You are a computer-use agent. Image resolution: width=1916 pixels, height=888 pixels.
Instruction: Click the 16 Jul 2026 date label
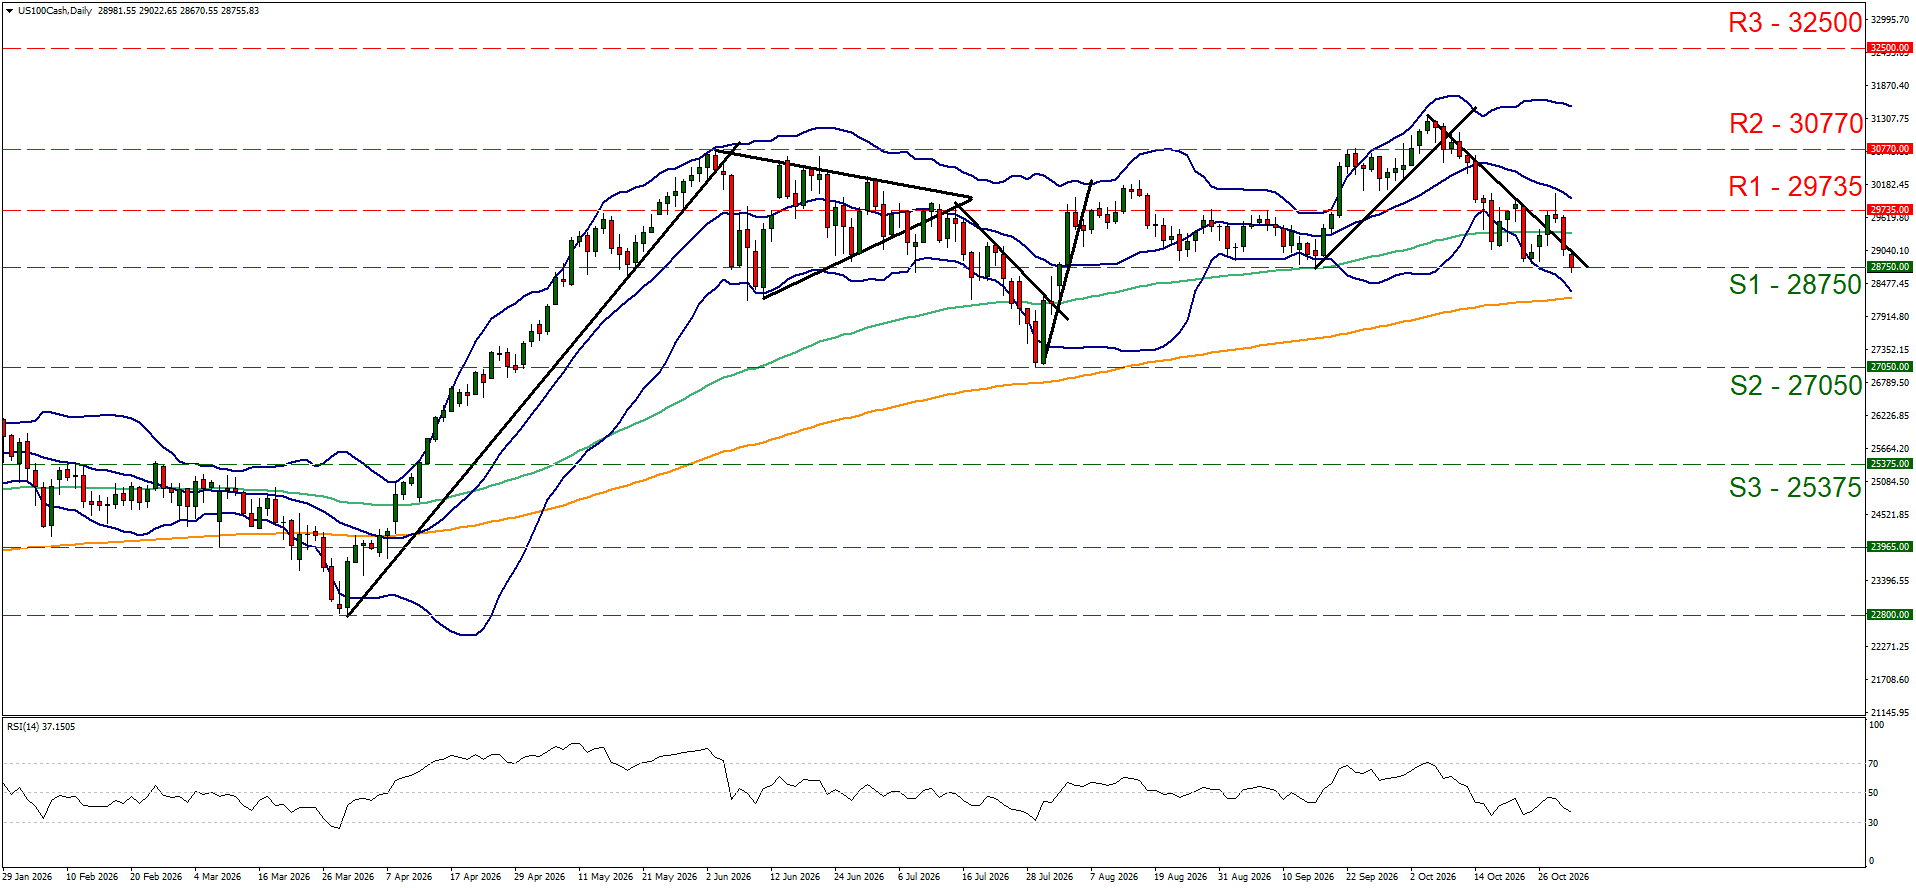click(x=986, y=877)
